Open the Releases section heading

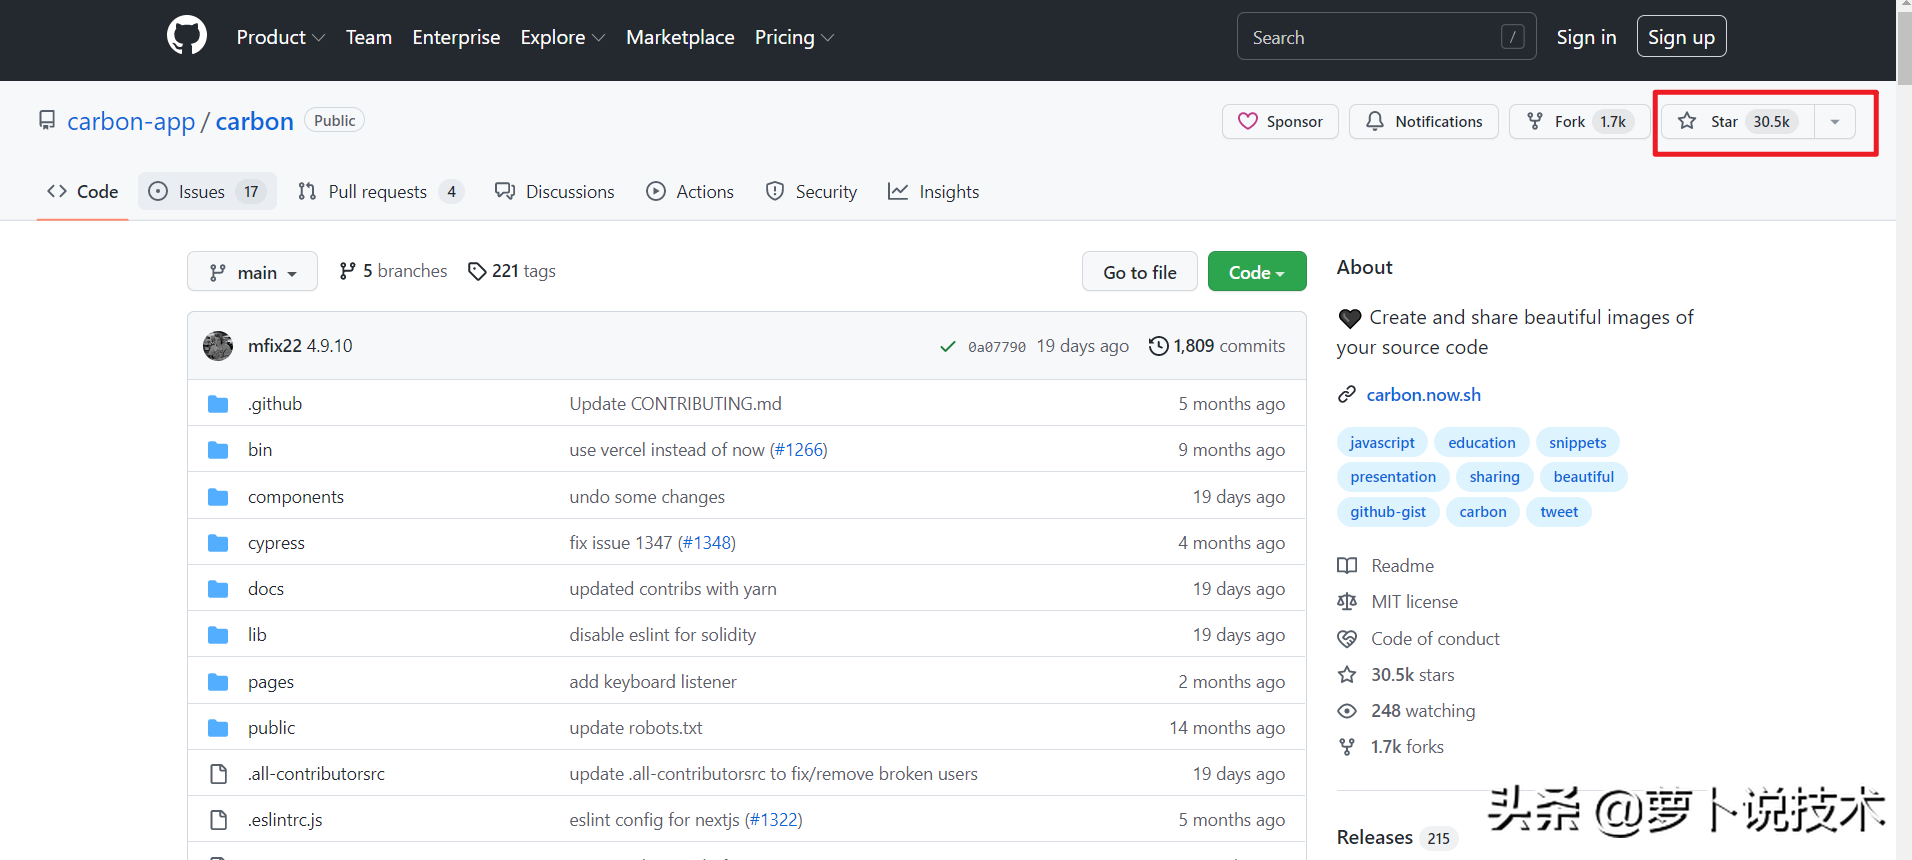click(1375, 837)
